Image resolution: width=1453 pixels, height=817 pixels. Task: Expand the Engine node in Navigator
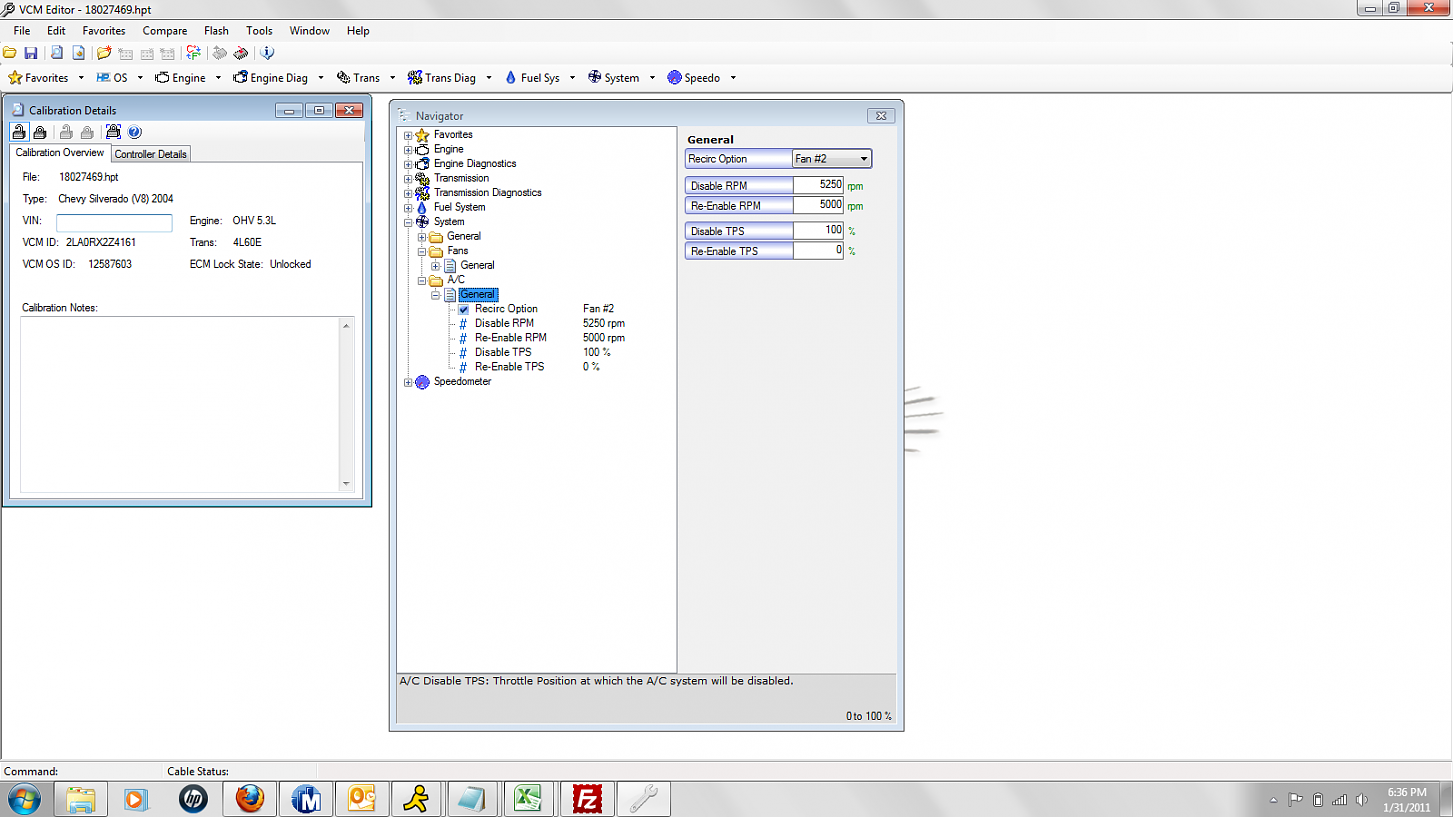click(408, 150)
